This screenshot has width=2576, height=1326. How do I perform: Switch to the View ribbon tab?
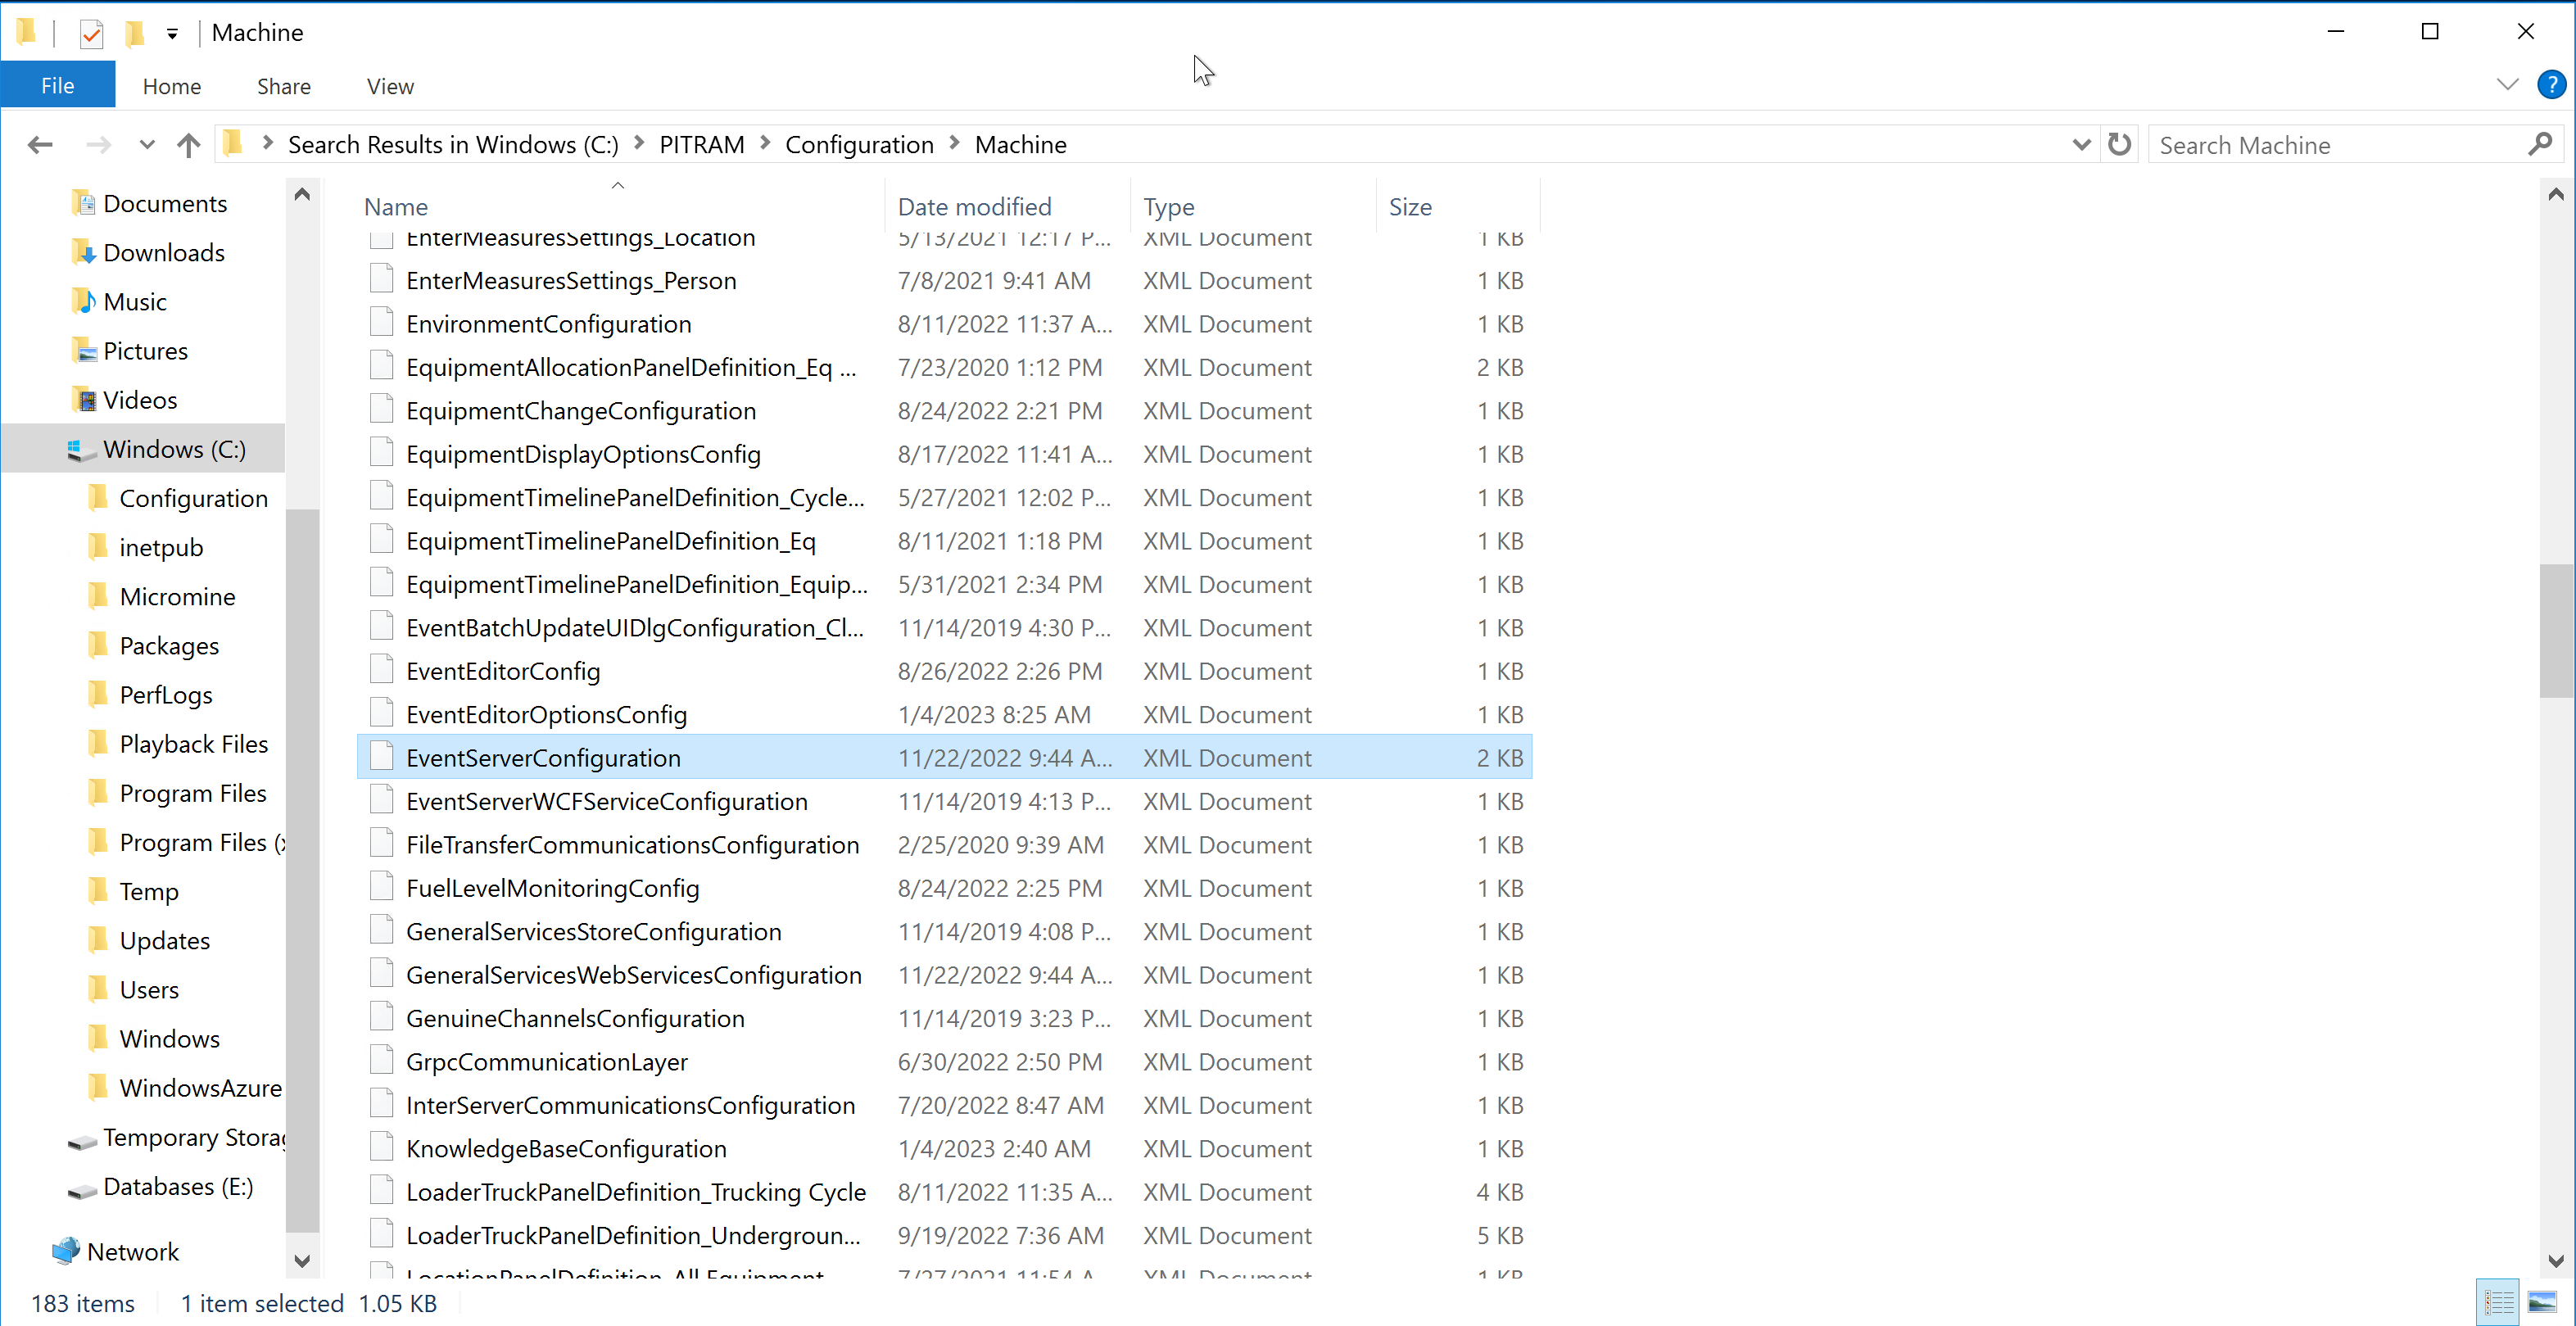click(389, 86)
